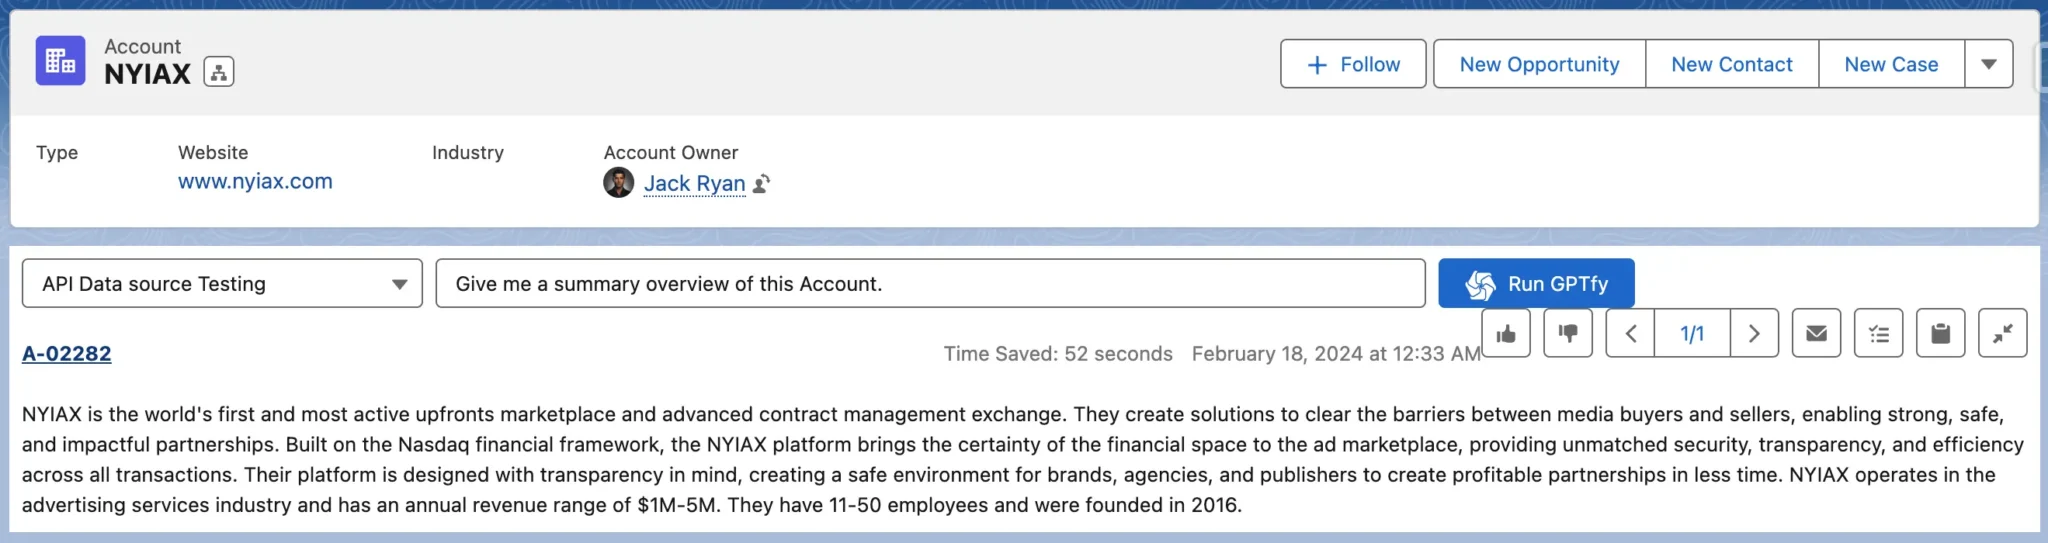The height and width of the screenshot is (543, 2048).
Task: Click the Run GPTfy button
Action: 1536,284
